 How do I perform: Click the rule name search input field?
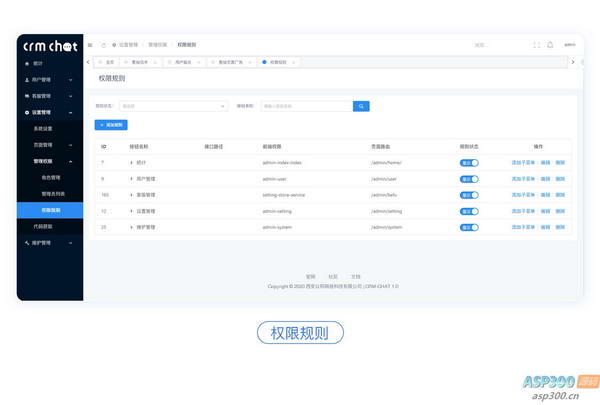point(307,106)
